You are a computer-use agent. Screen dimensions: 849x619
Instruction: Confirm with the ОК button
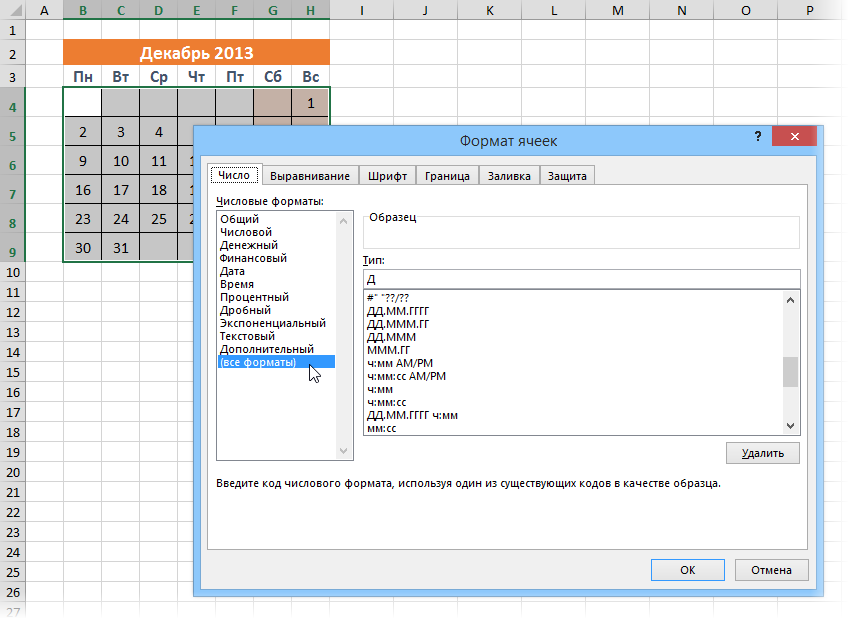pyautogui.click(x=687, y=569)
